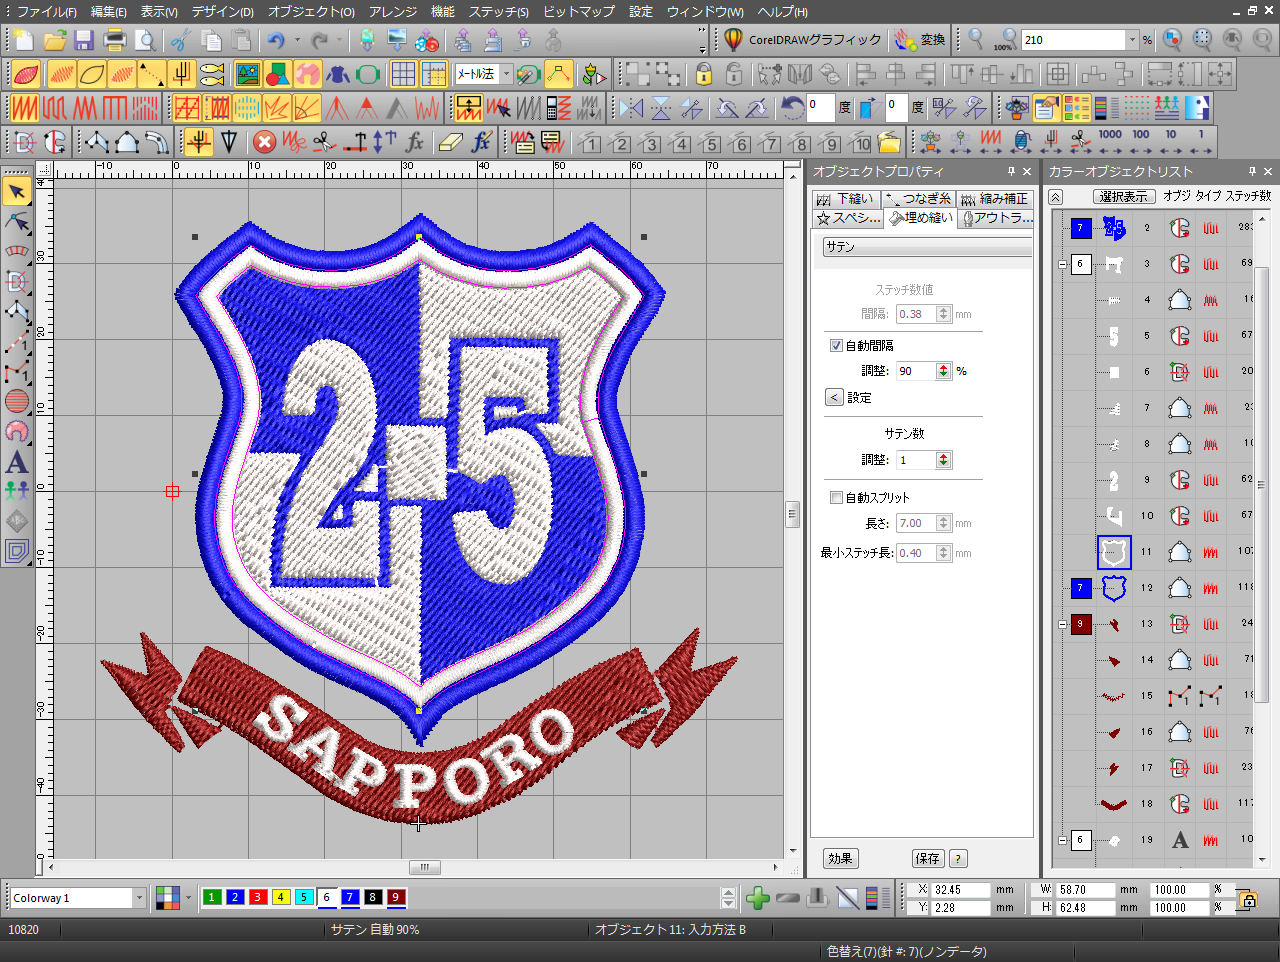Screen dimensions: 1280x962
Task: Click the X position field showing 32.45
Action: [961, 890]
